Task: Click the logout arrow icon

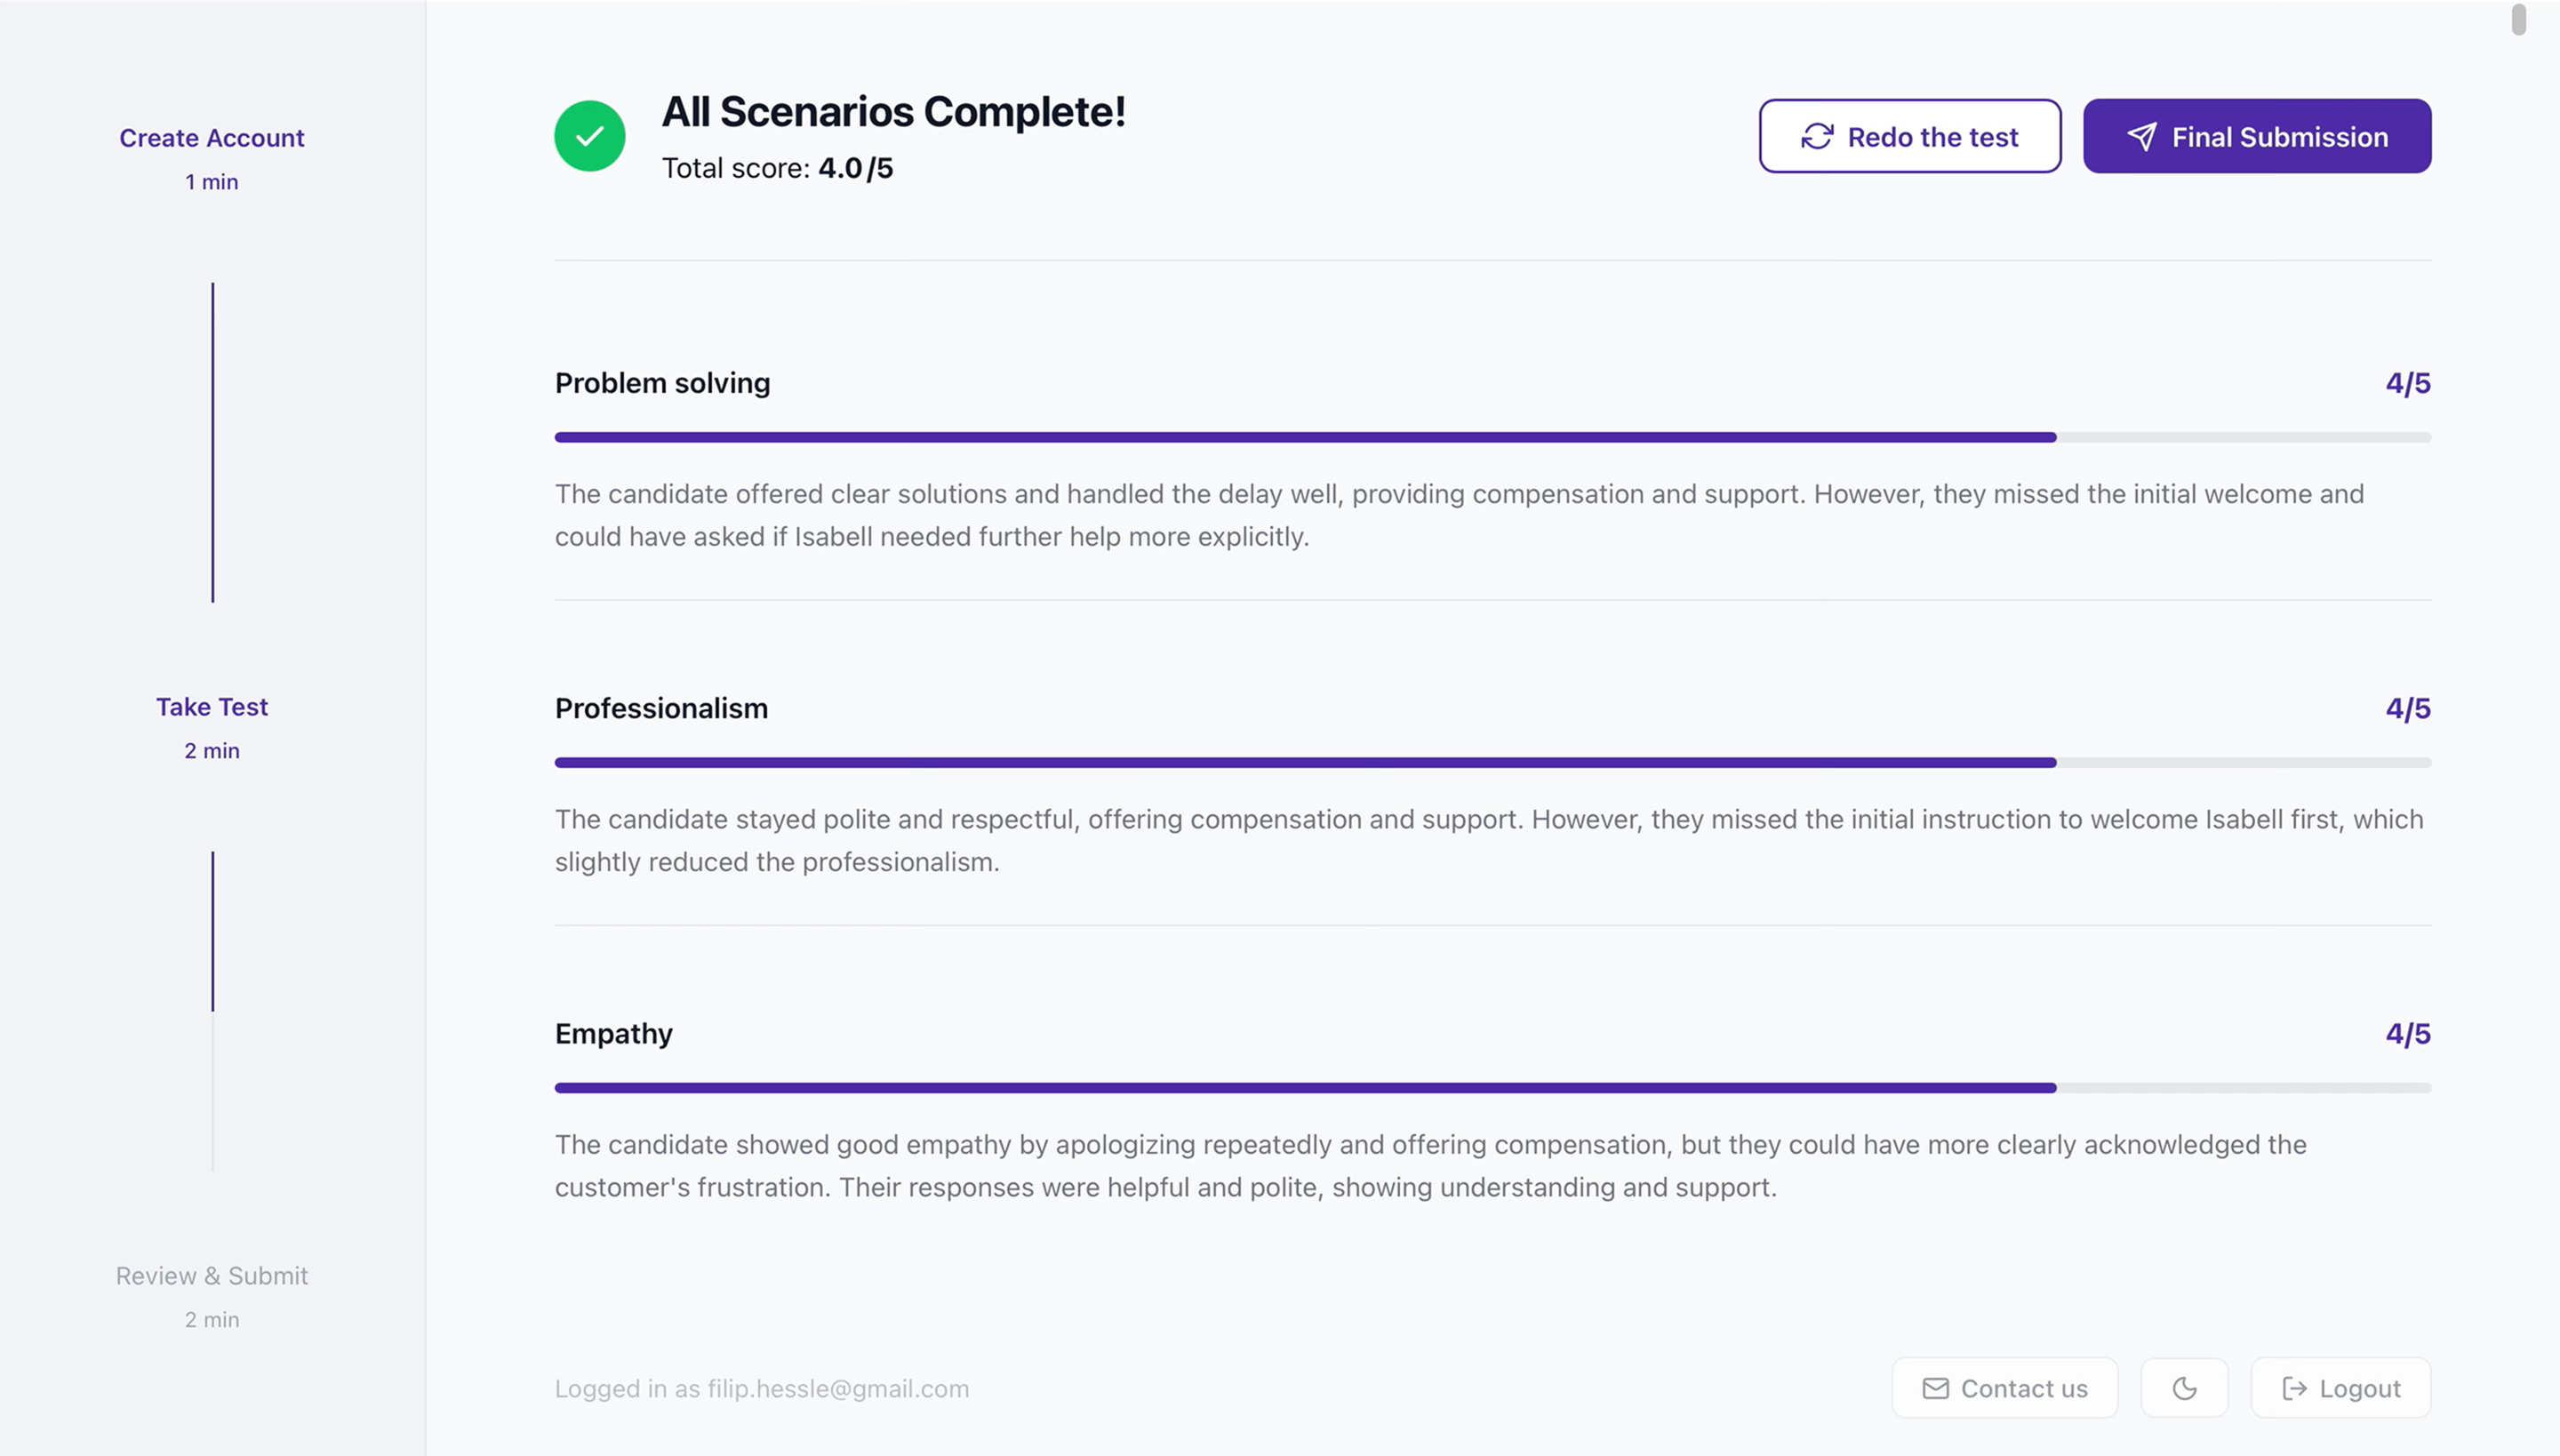Action: (2294, 1388)
